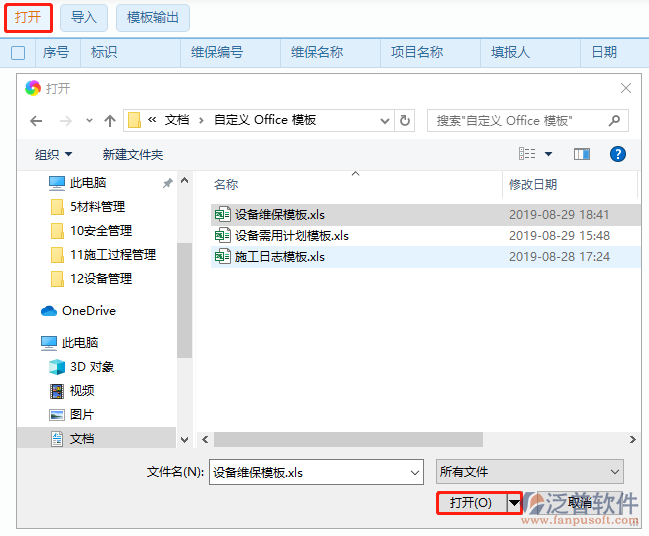Open the 所有文件 file type dropdown
This screenshot has width=649, height=536.
[x=529, y=472]
